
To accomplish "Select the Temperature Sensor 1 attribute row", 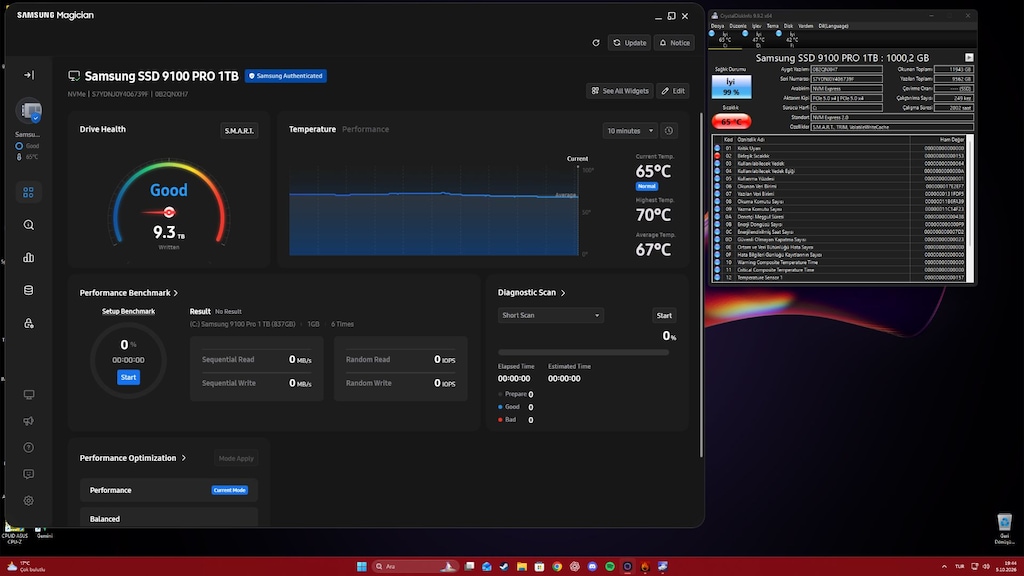I will (840, 278).
